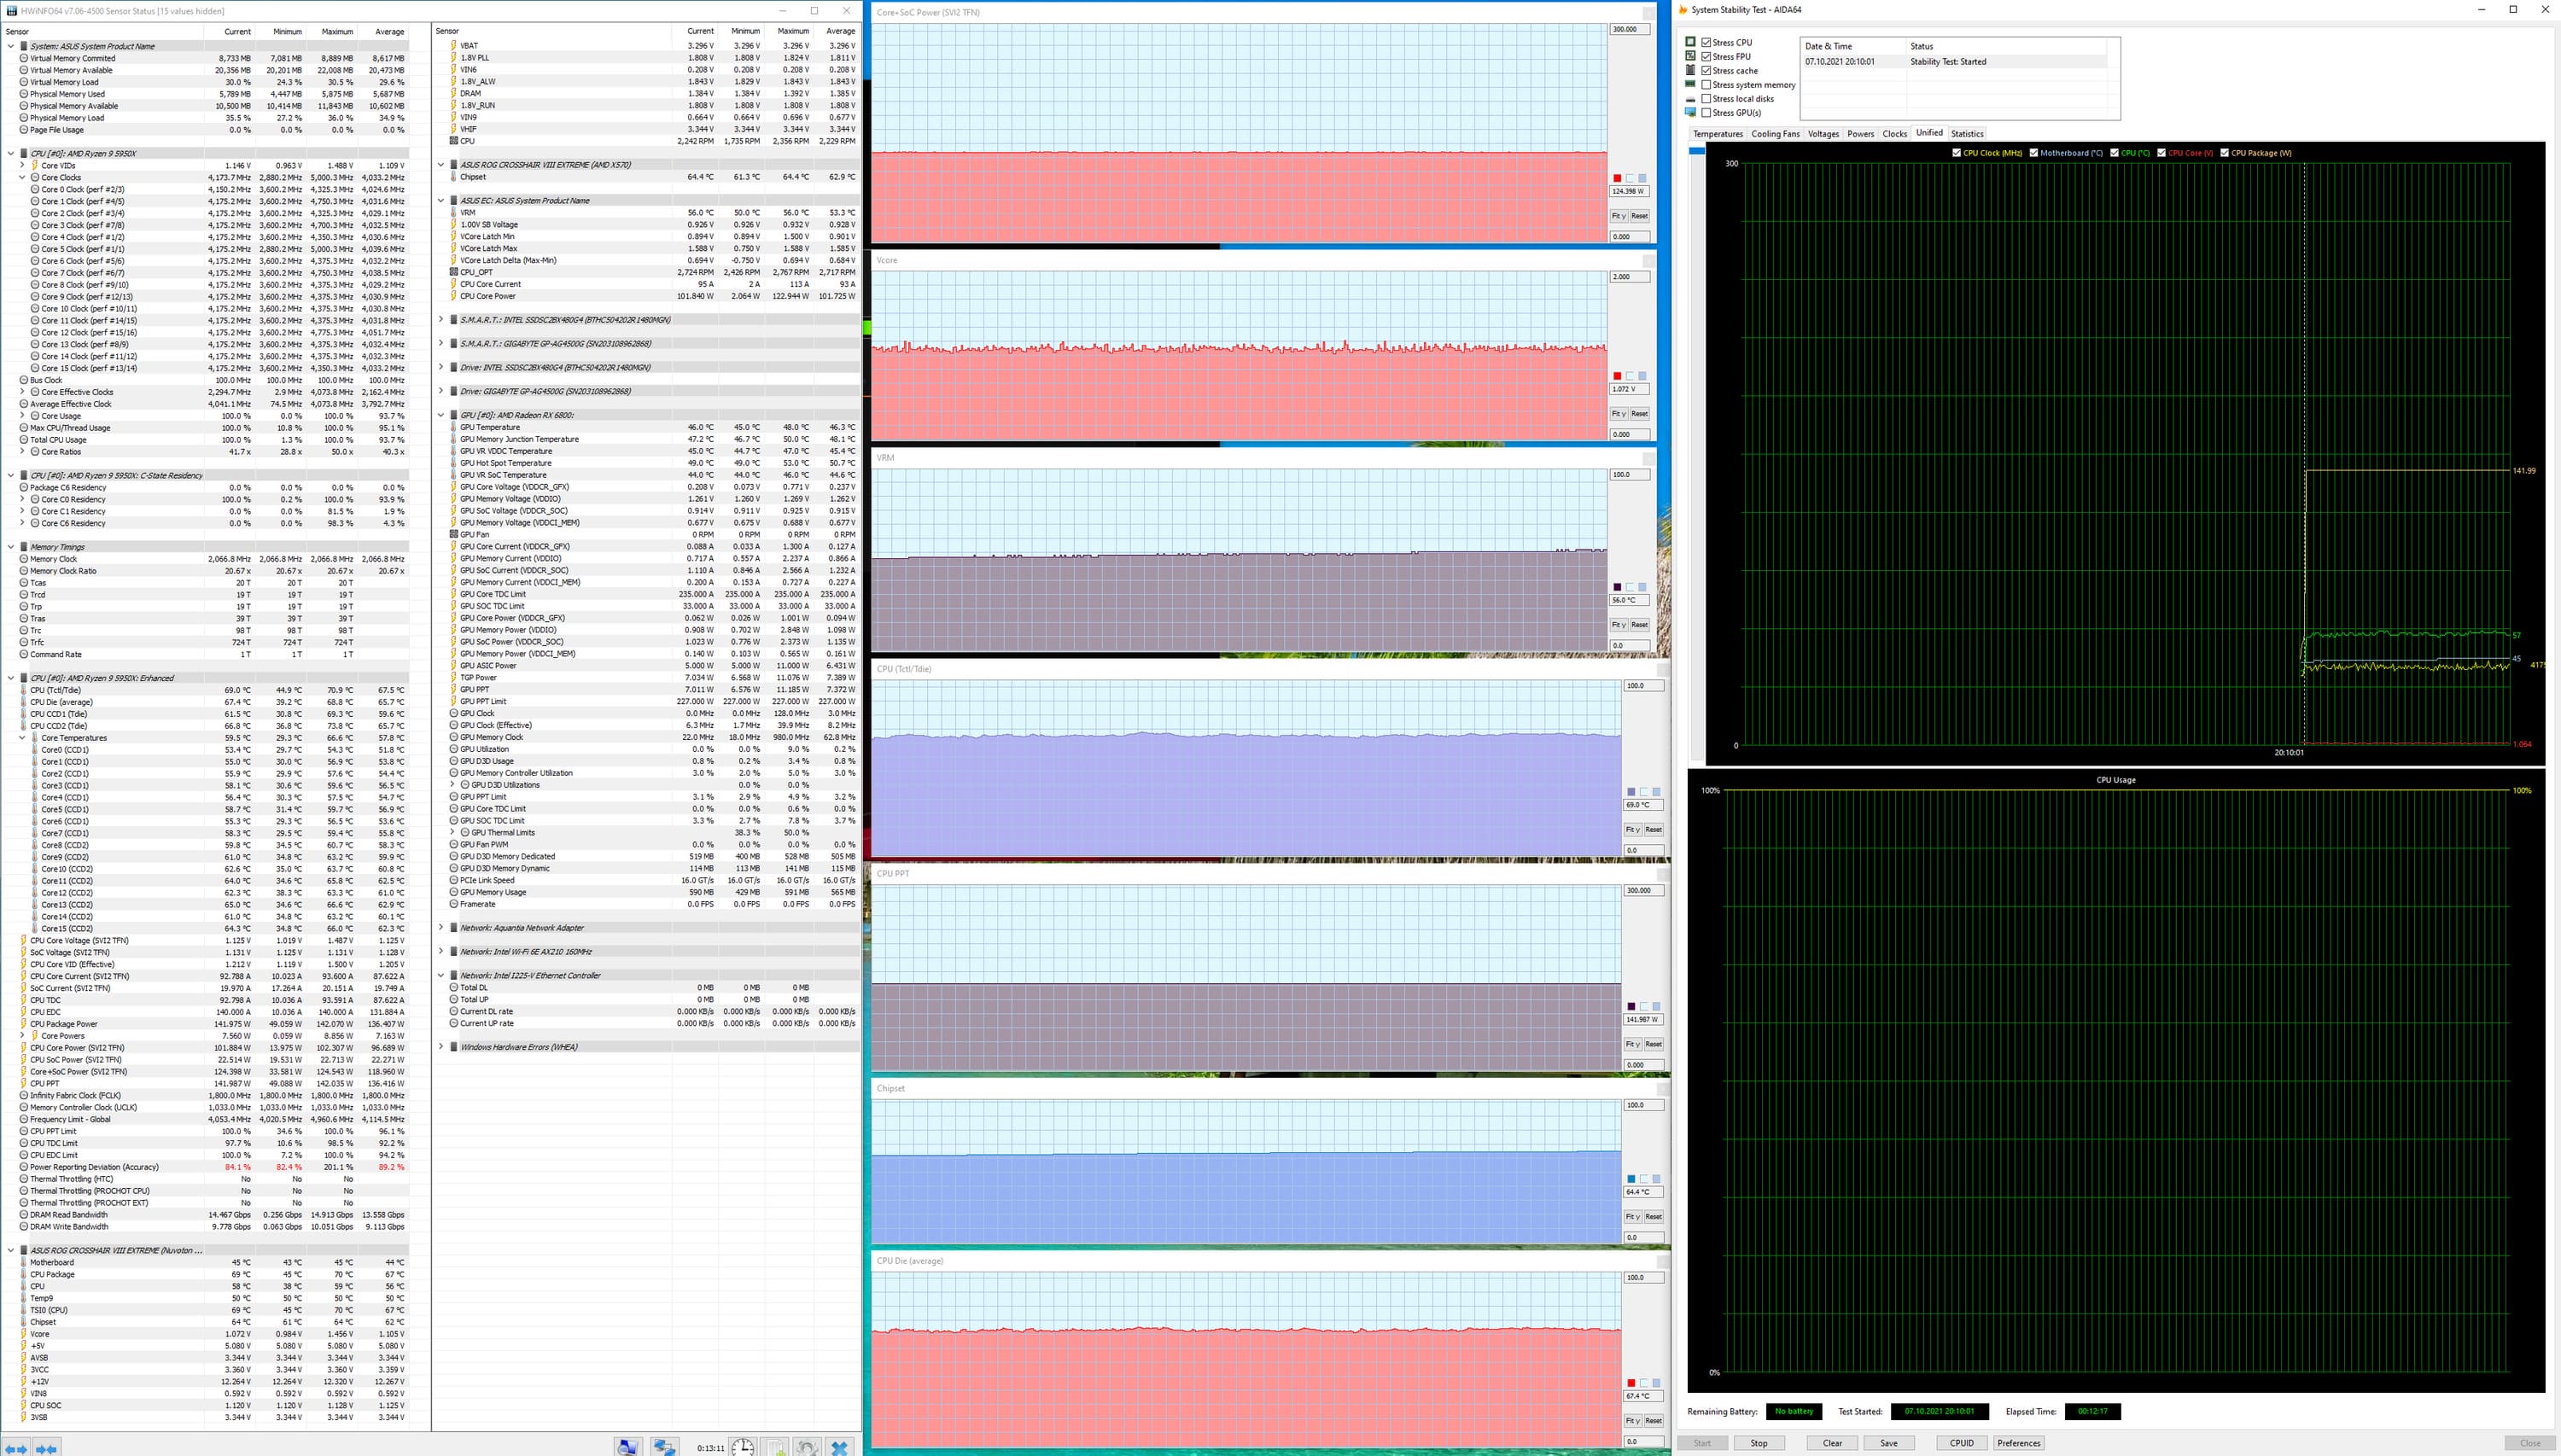
Task: Toggle Stress GPU(s) checkbox
Action: click(1706, 113)
